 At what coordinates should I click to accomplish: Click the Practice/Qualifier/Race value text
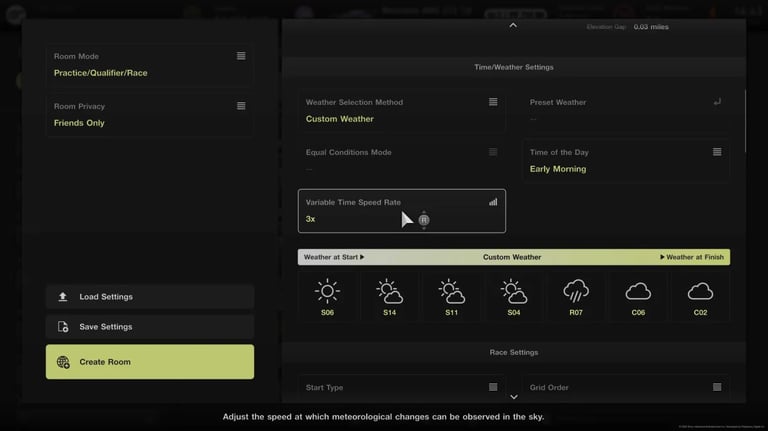coord(100,73)
